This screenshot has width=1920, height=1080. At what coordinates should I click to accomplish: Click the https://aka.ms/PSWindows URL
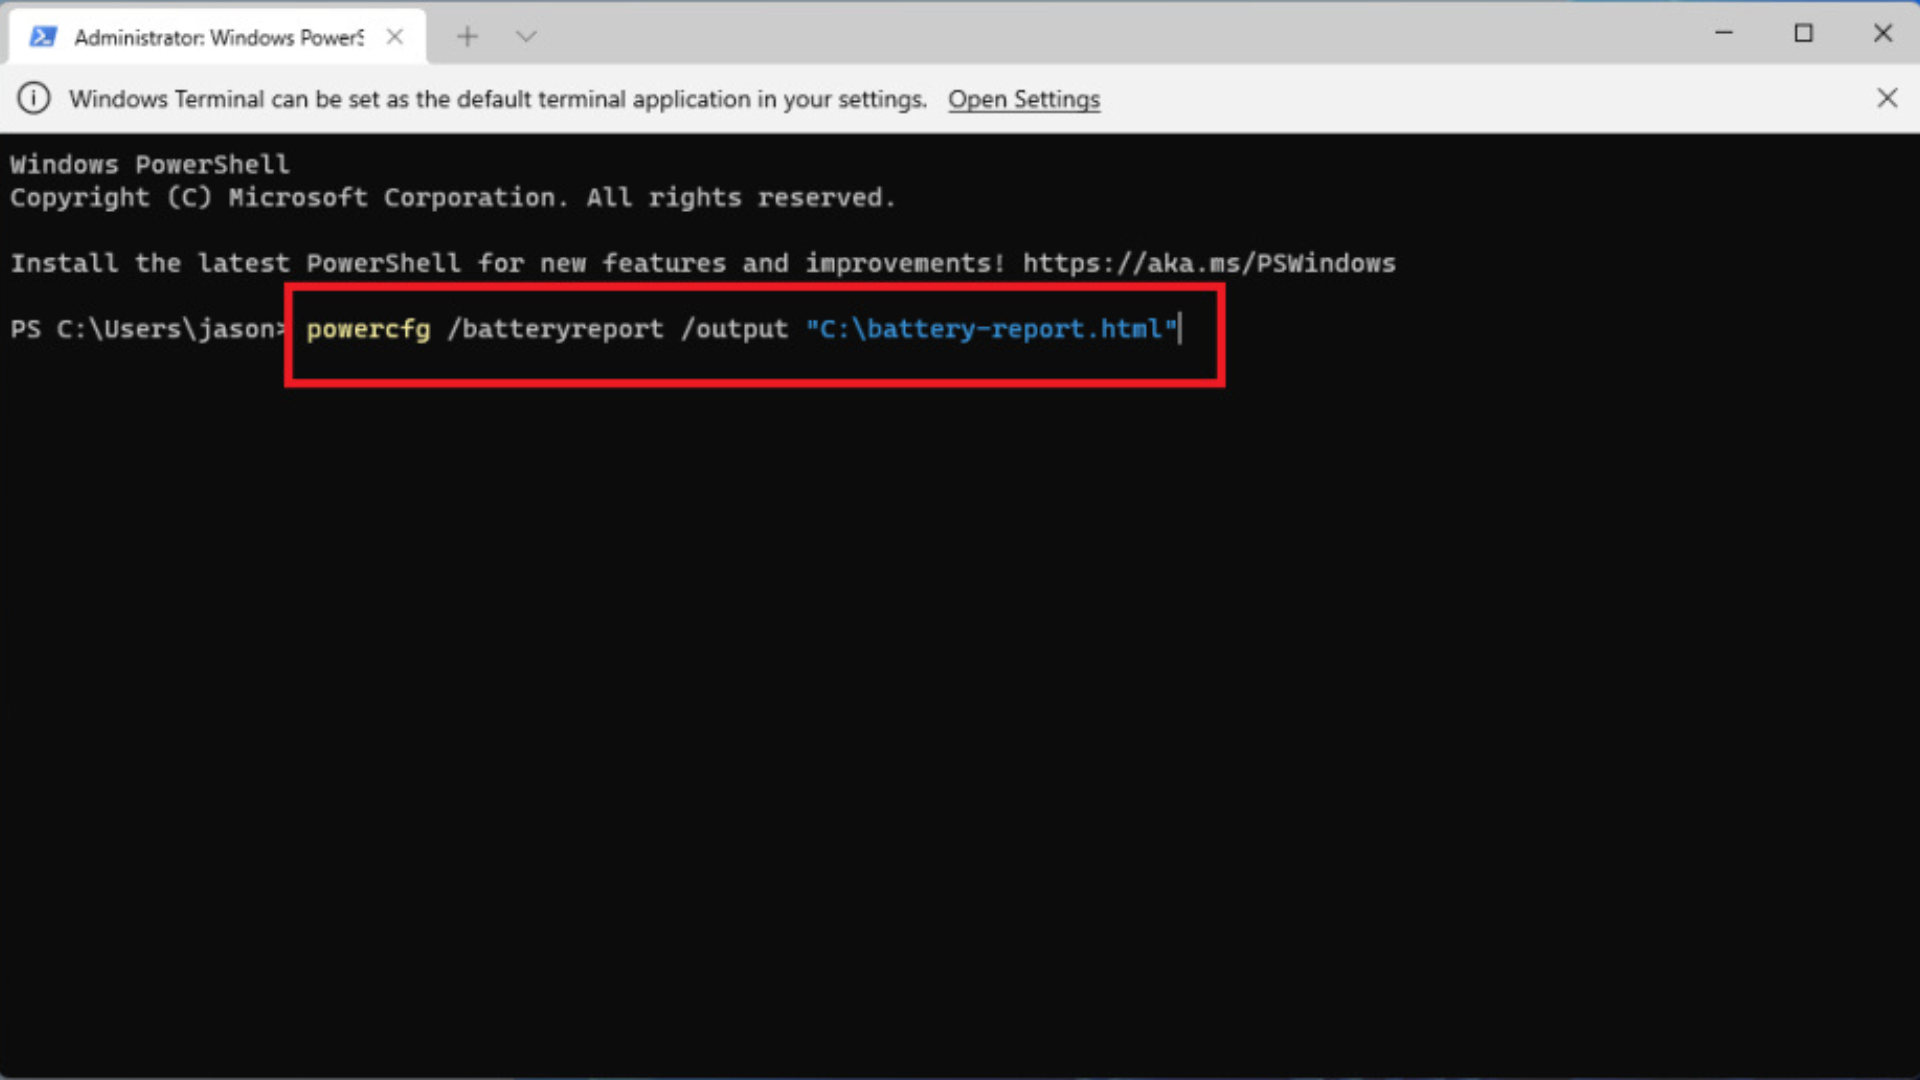[1208, 263]
